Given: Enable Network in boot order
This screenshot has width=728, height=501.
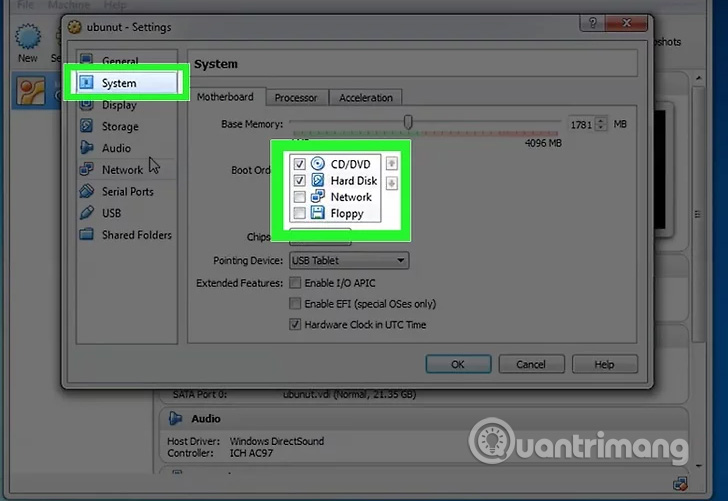Looking at the screenshot, I should tap(299, 197).
